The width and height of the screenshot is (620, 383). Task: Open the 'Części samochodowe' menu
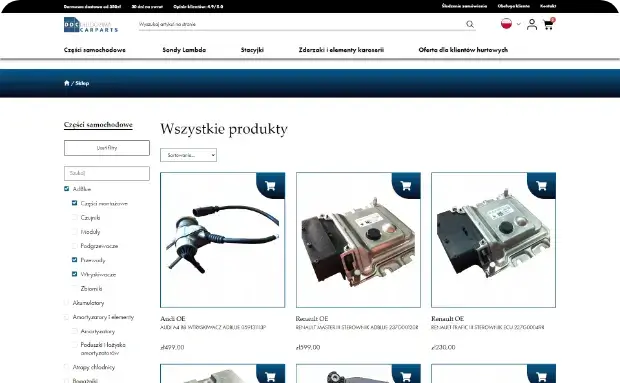coord(95,50)
